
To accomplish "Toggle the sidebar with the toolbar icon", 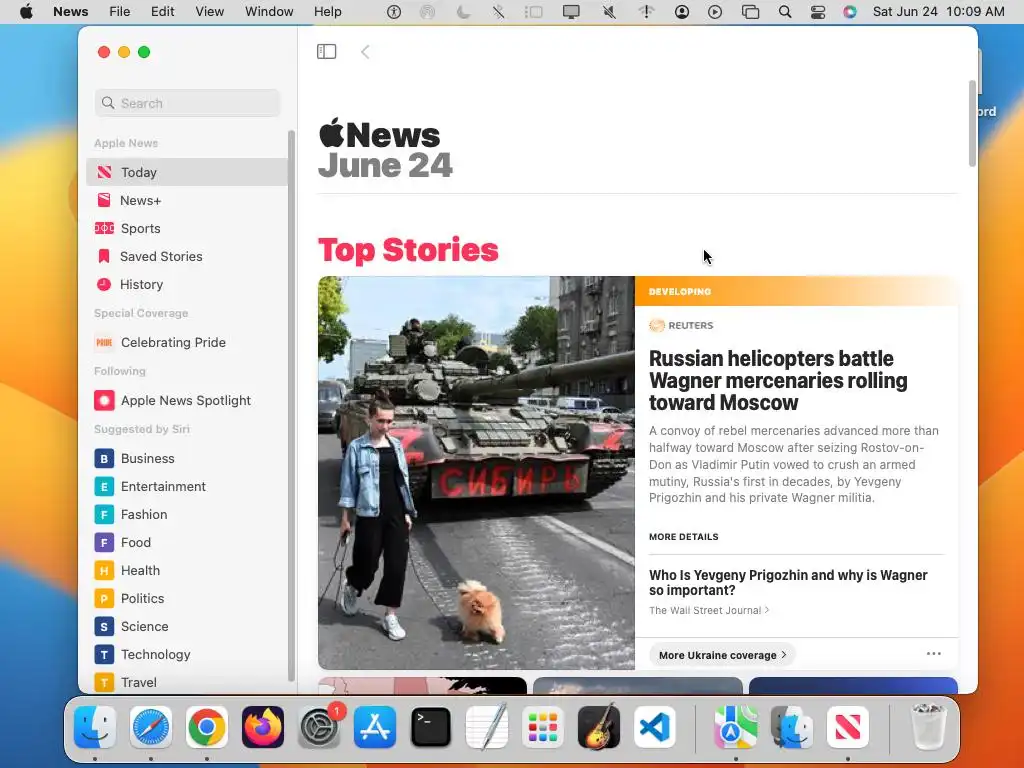I will (x=327, y=52).
